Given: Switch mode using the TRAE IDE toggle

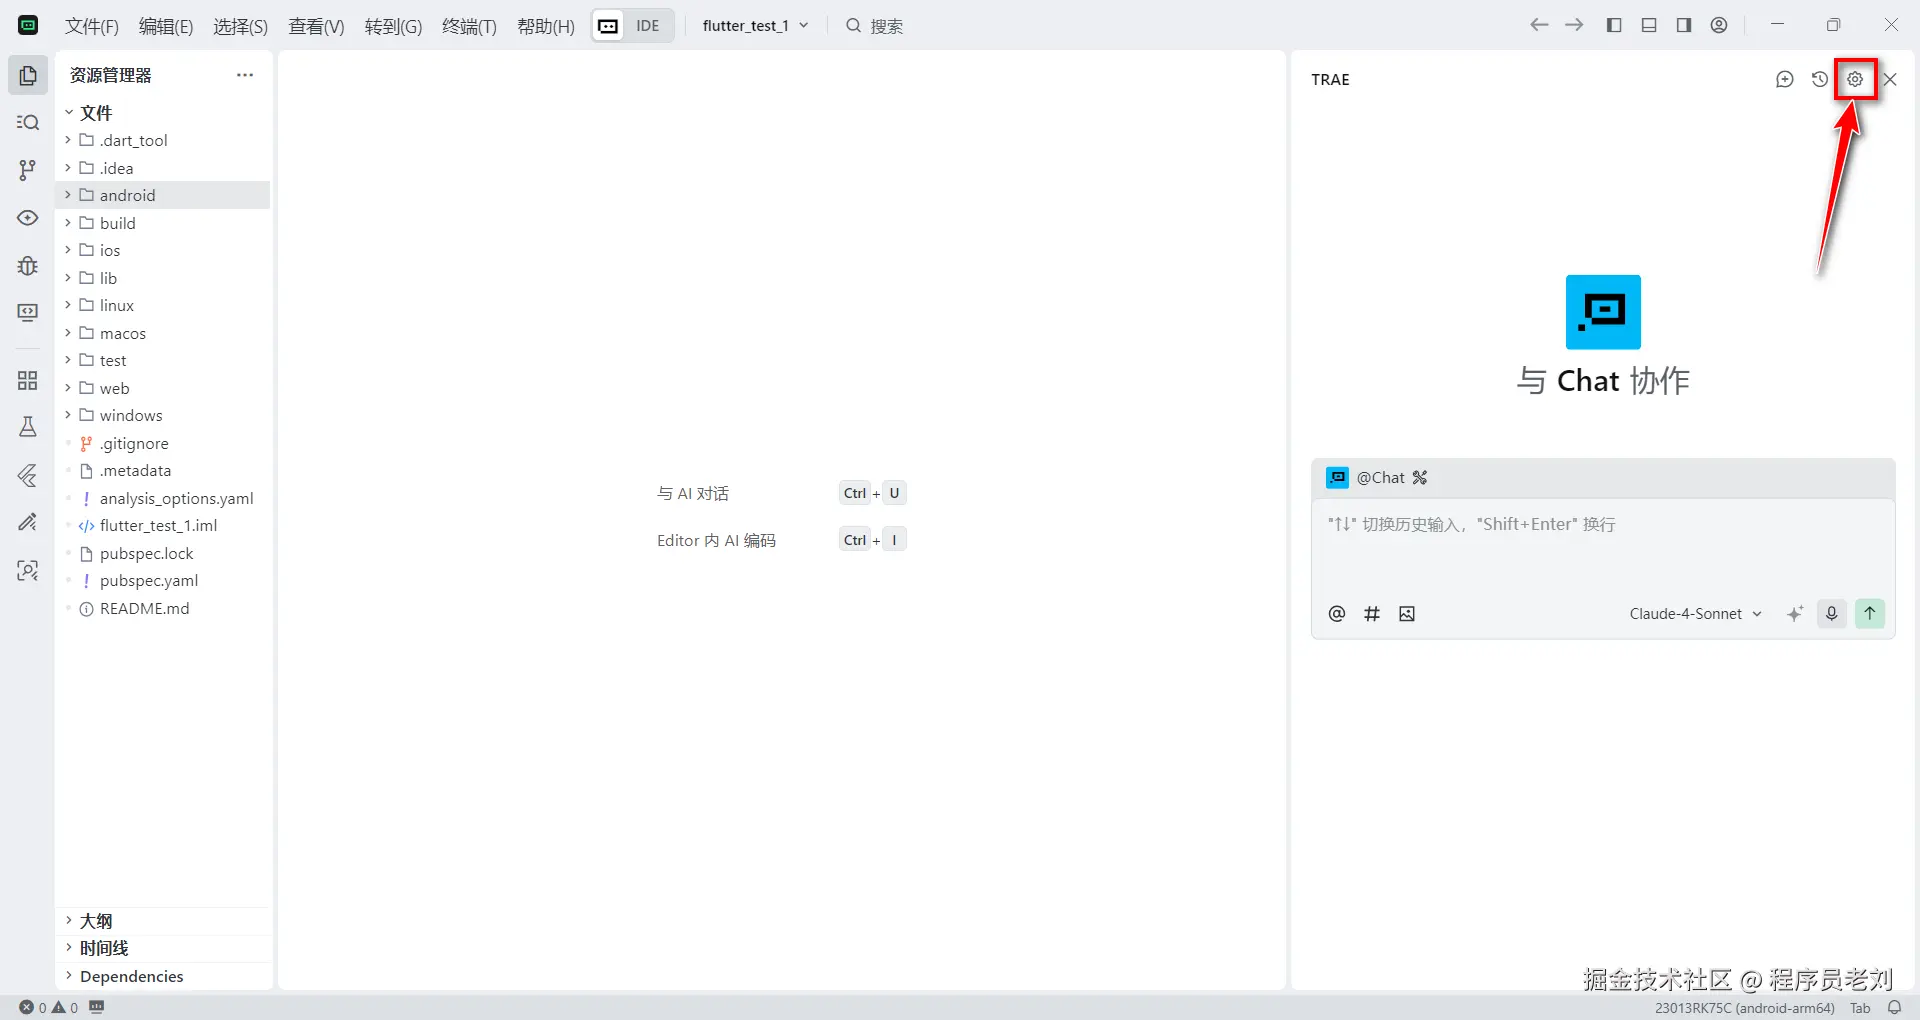Looking at the screenshot, I should click(x=632, y=26).
